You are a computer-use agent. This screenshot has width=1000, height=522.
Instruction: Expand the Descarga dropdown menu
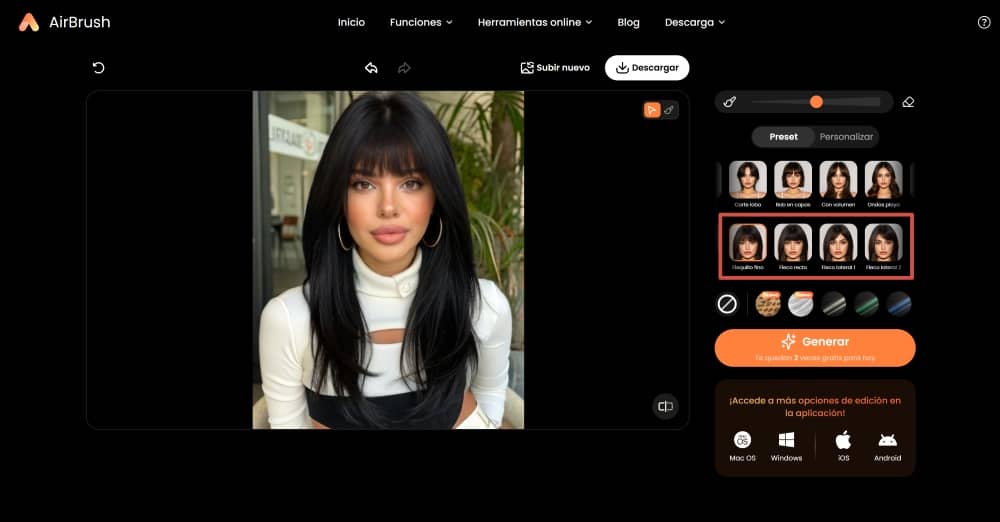tap(695, 22)
